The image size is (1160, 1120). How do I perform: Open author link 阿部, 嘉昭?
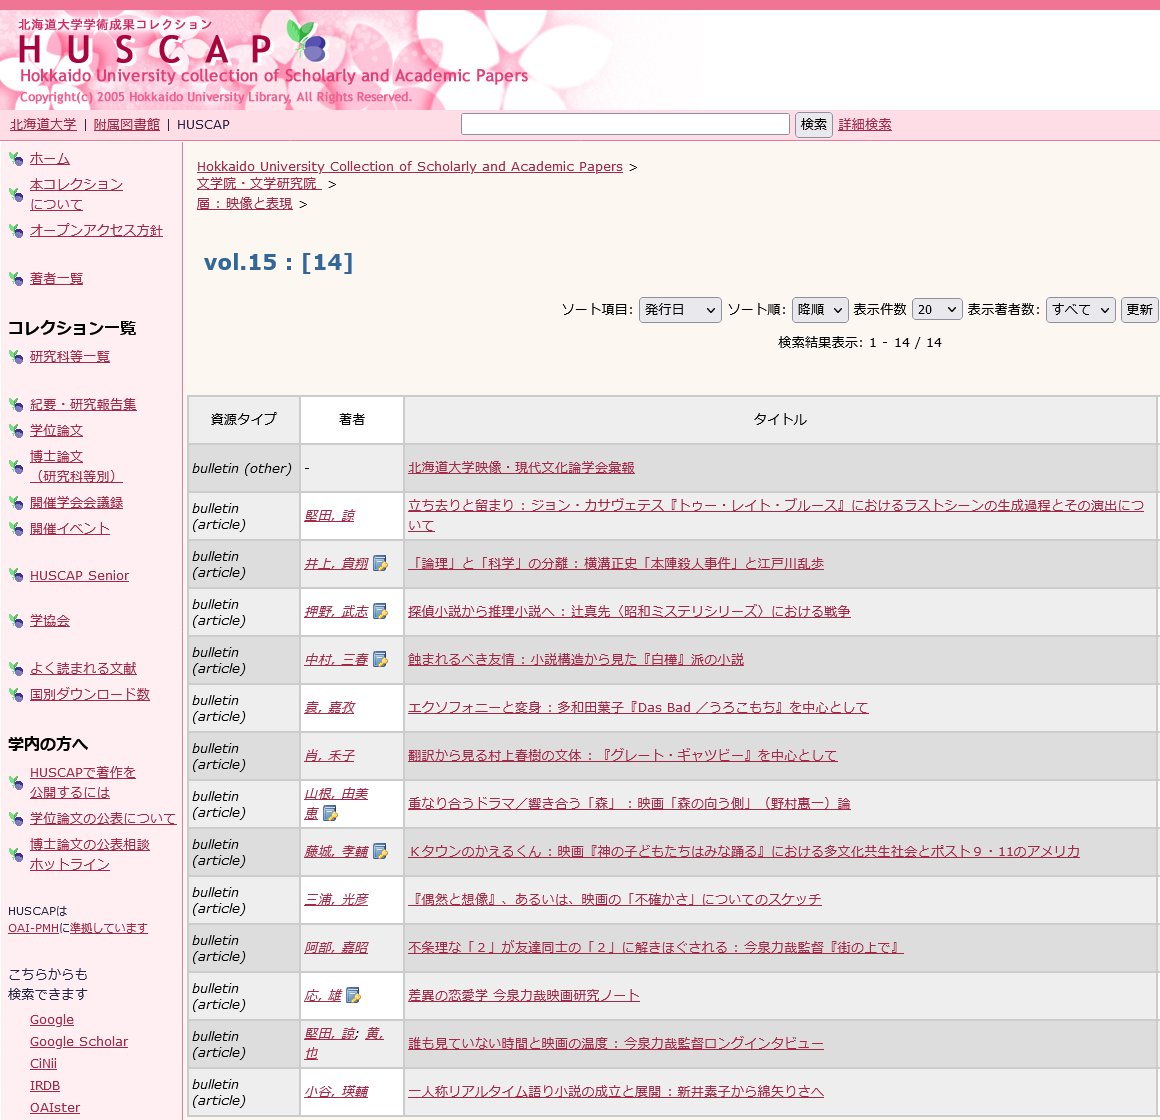point(336,948)
